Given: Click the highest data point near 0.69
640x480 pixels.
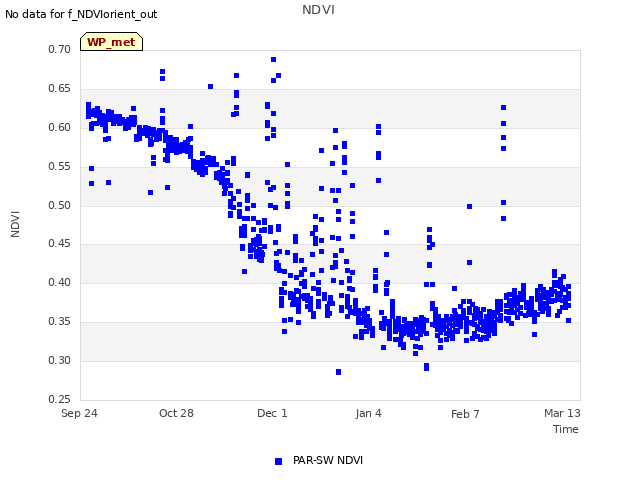Looking at the screenshot, I should tap(273, 60).
